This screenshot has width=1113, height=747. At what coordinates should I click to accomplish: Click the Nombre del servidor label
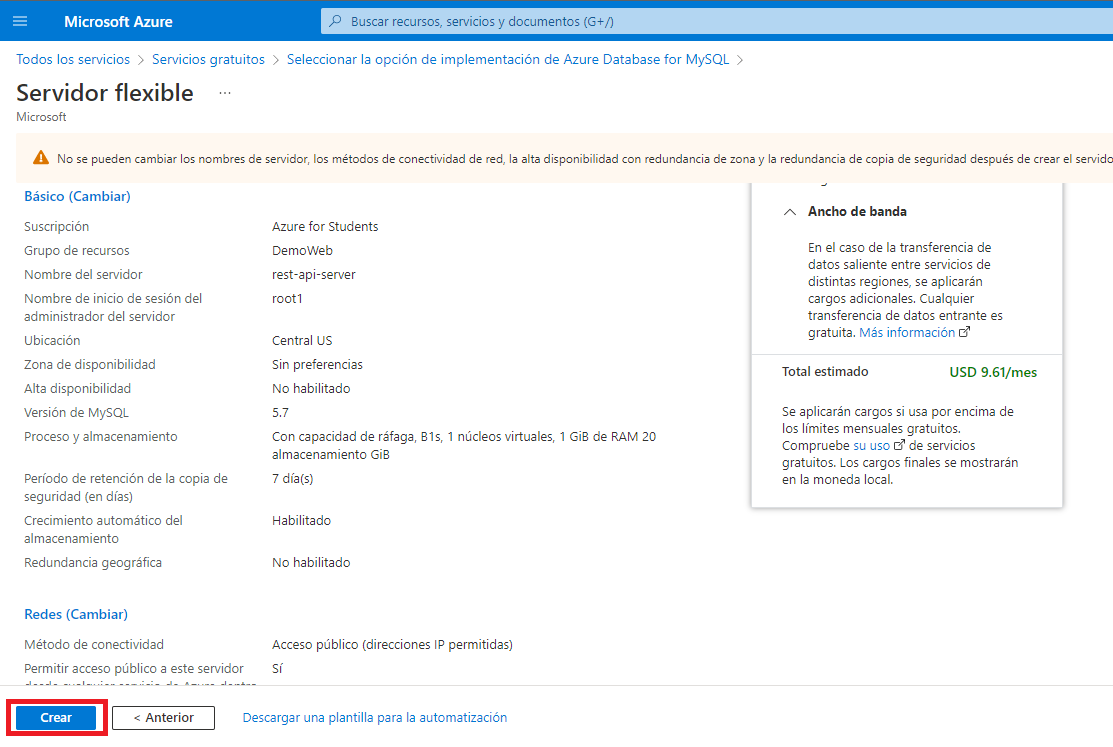[x=83, y=275]
